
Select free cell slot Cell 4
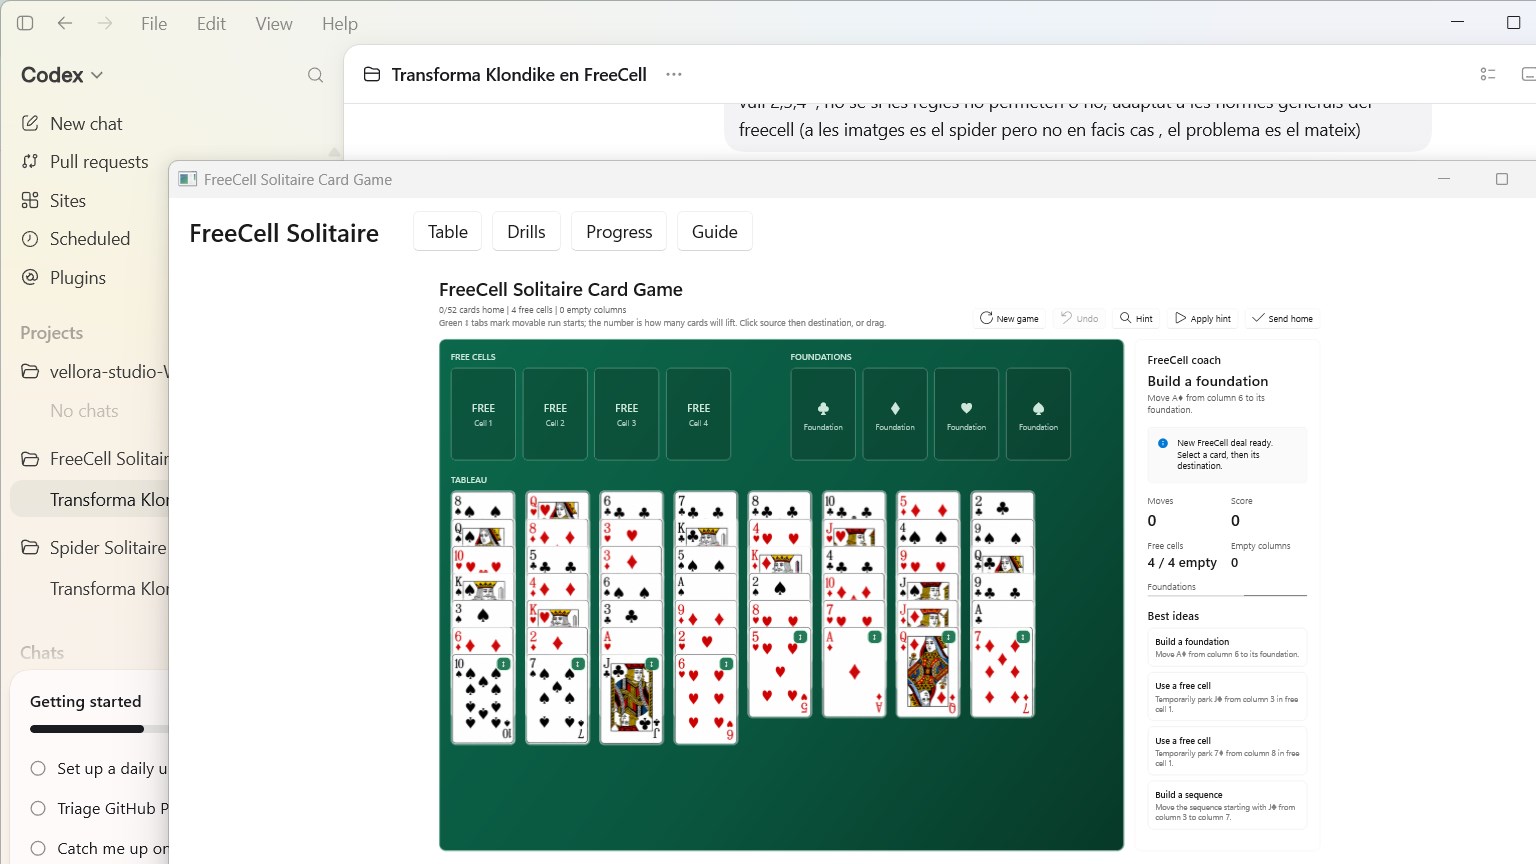click(x=699, y=414)
